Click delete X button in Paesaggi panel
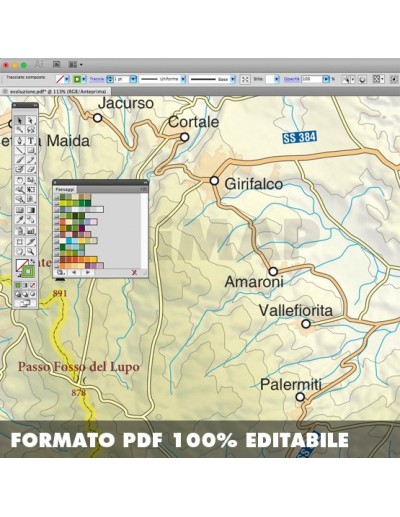Viewport: 400px width, 517px height. click(134, 272)
